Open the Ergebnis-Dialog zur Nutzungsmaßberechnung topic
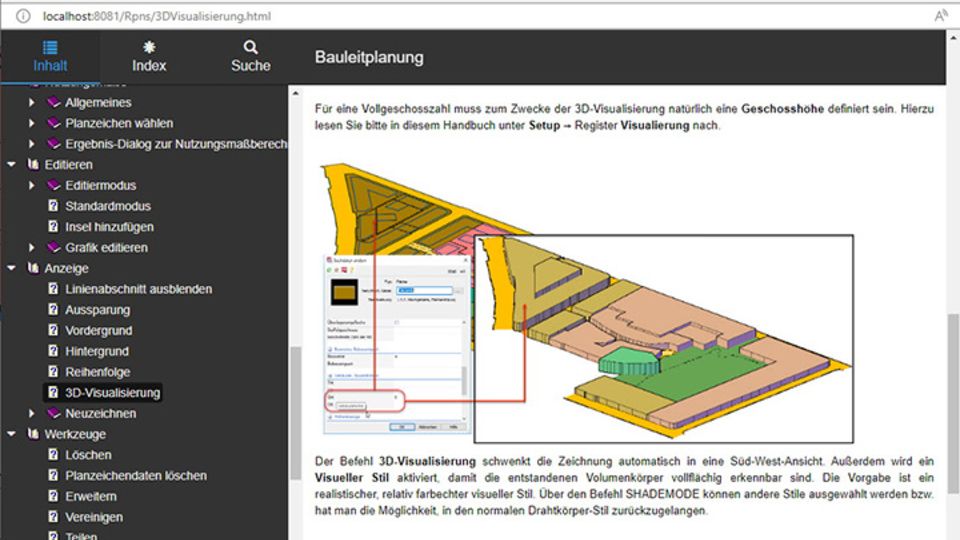The image size is (960, 540). click(x=176, y=144)
